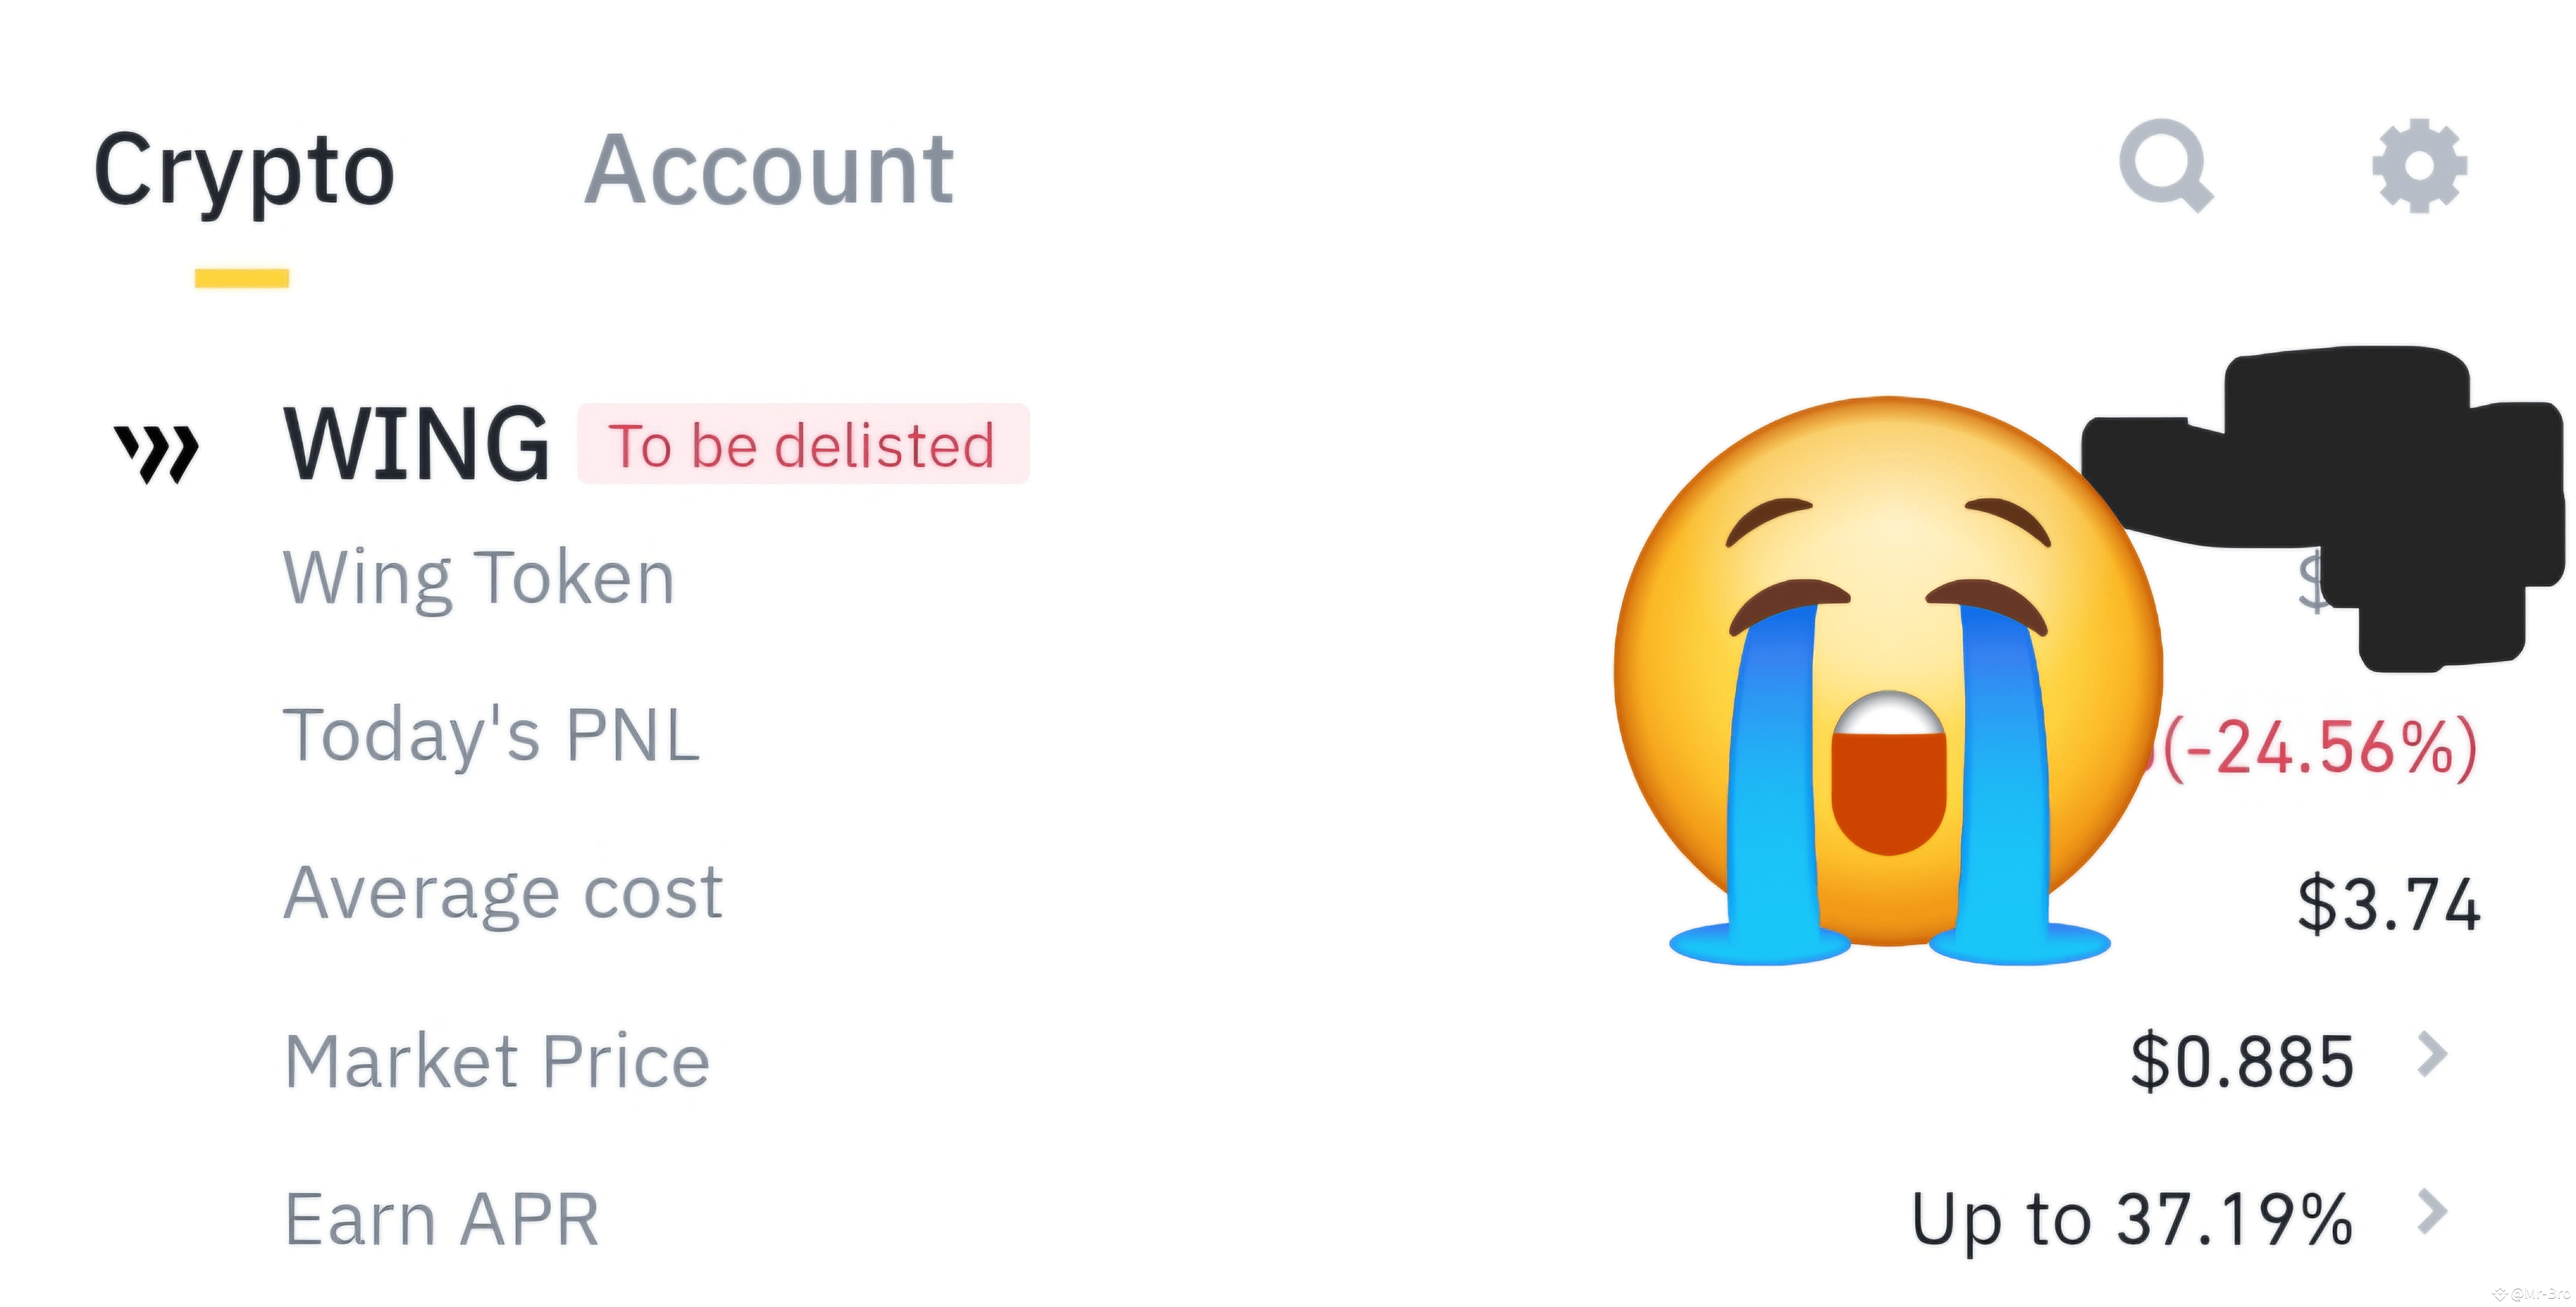Click the Average cost label
The height and width of the screenshot is (1307, 2576).
(x=503, y=892)
